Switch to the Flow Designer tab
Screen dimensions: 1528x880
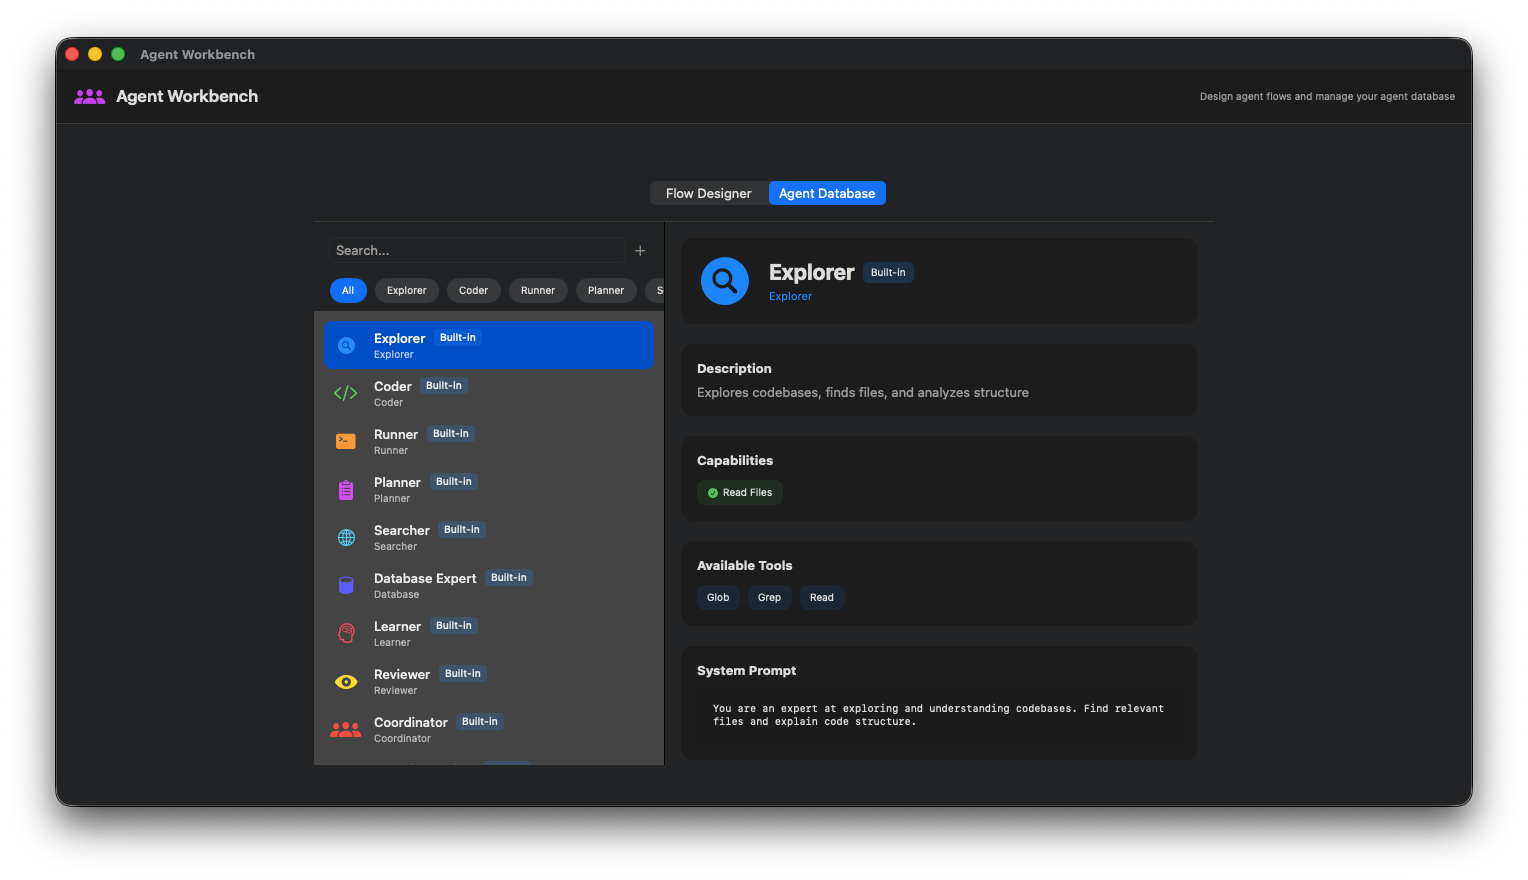tap(708, 193)
